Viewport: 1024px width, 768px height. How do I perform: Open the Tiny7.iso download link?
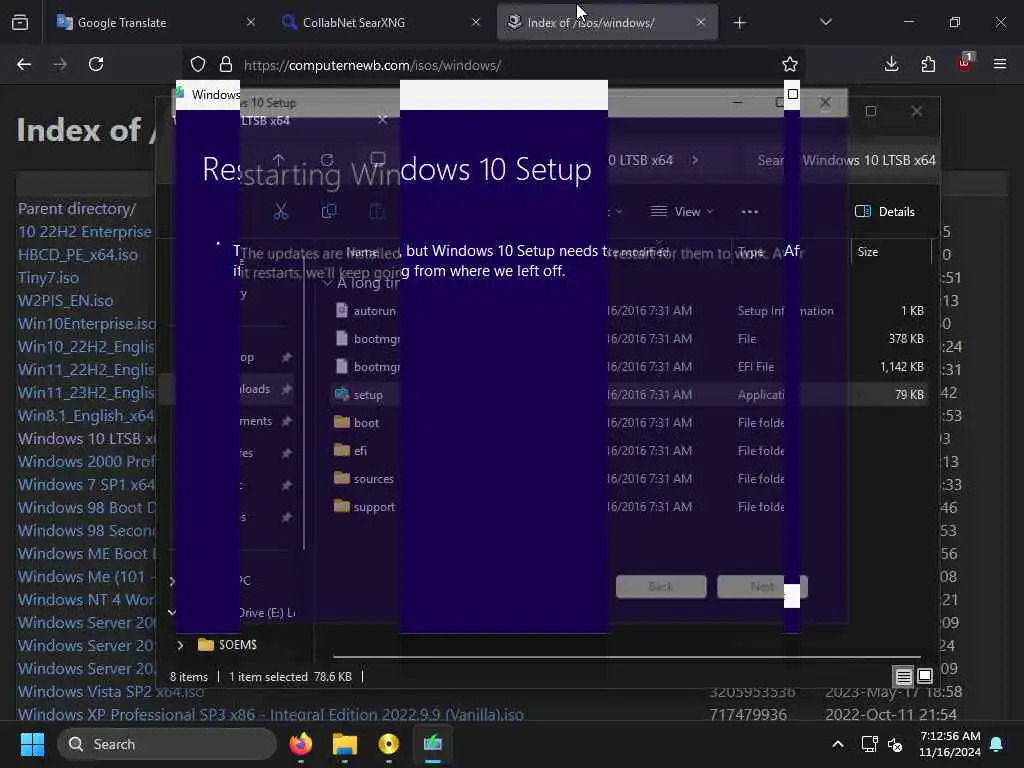point(48,278)
